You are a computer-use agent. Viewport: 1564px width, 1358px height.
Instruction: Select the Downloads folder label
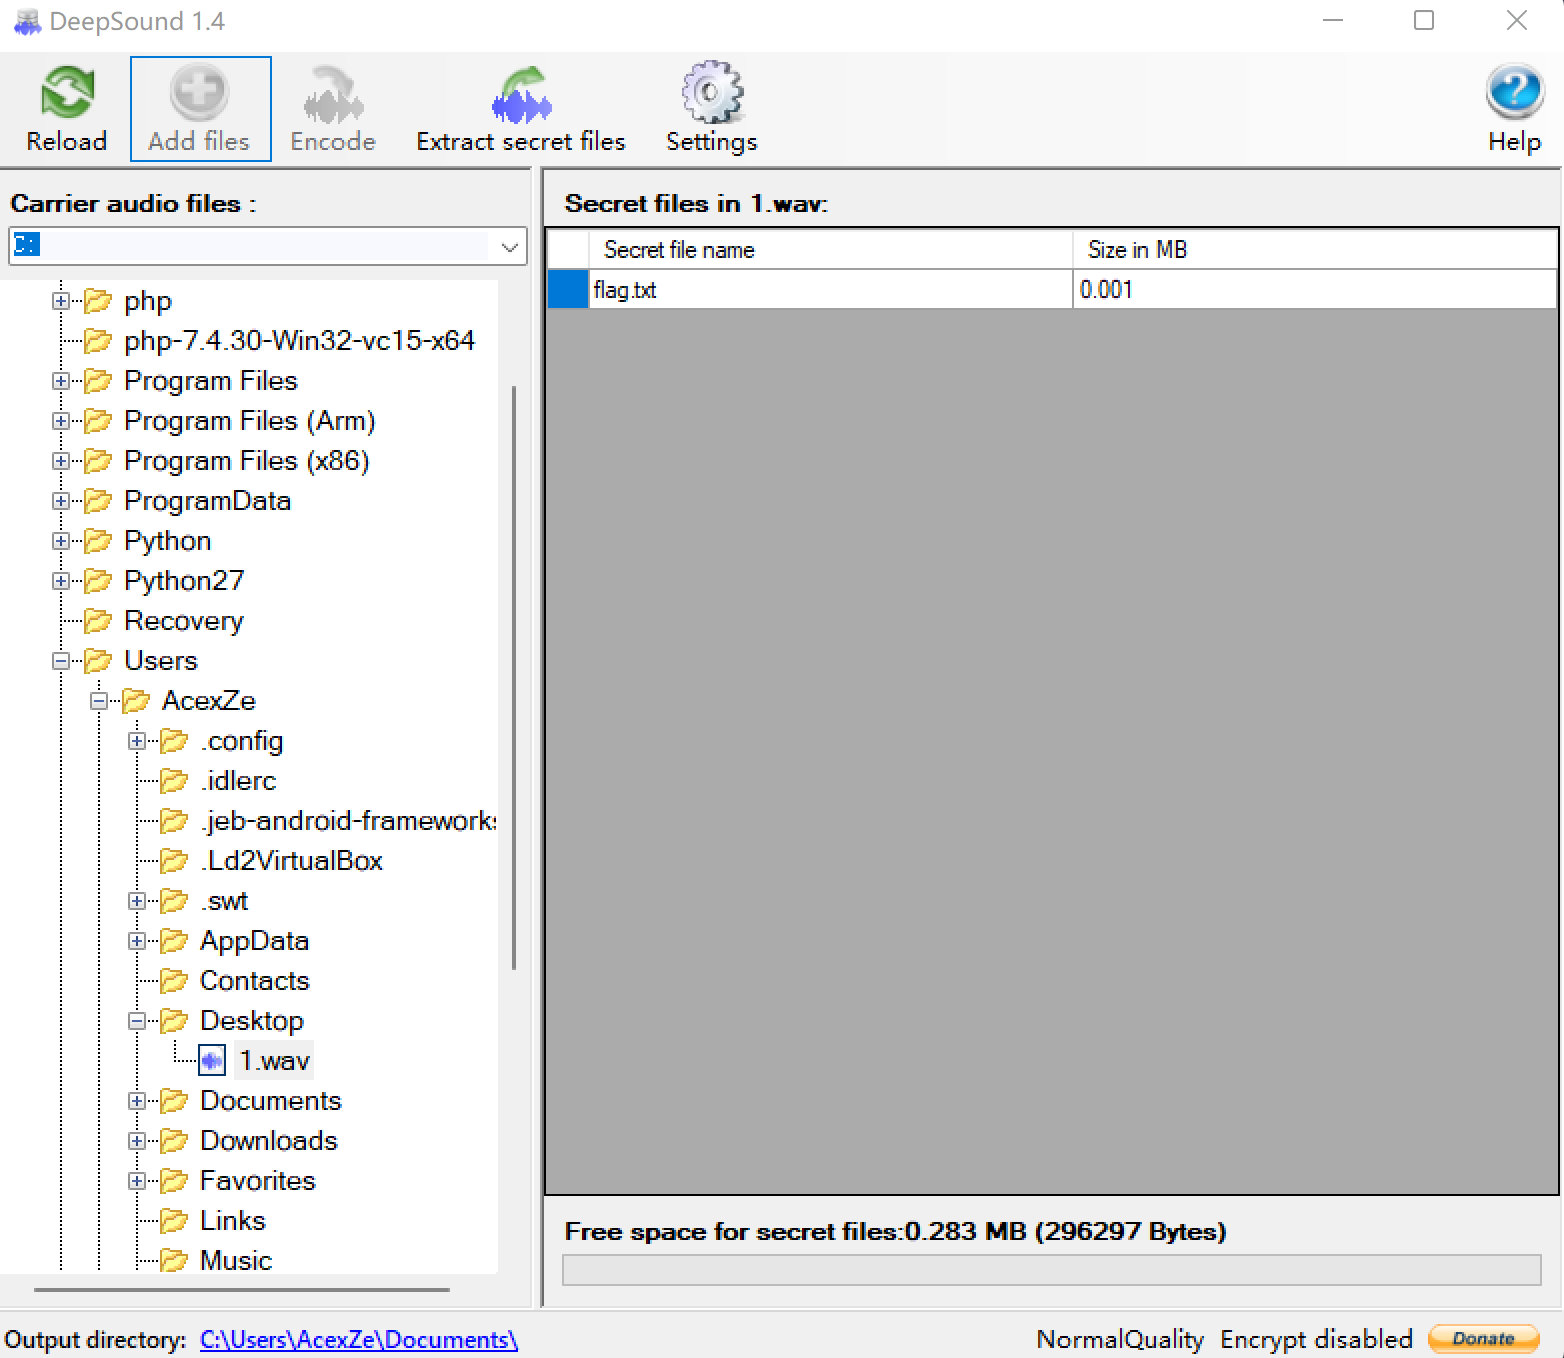click(269, 1140)
